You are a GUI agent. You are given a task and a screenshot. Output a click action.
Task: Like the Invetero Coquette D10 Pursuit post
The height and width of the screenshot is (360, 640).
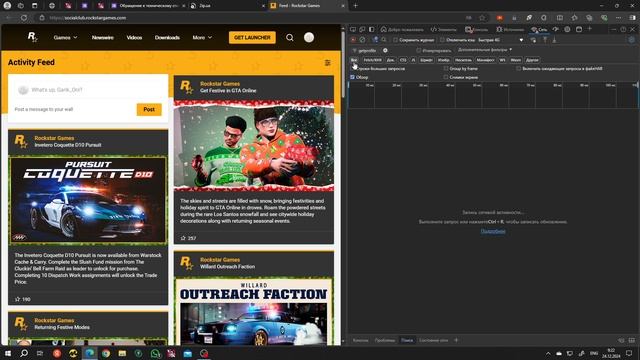pyautogui.click(x=18, y=299)
